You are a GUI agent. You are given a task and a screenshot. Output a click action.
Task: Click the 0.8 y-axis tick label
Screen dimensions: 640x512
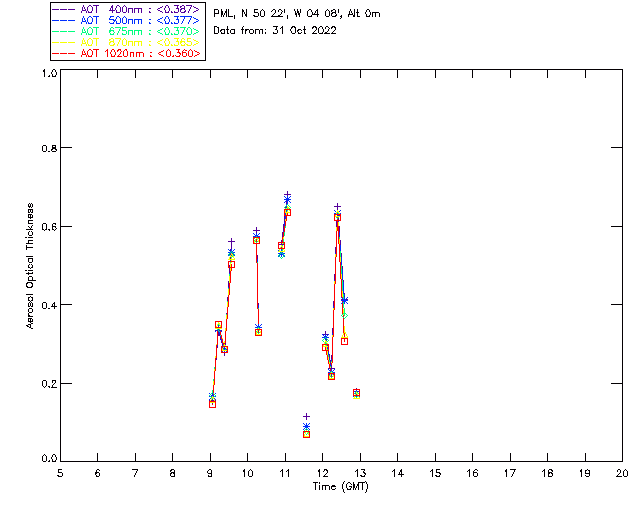click(49, 148)
